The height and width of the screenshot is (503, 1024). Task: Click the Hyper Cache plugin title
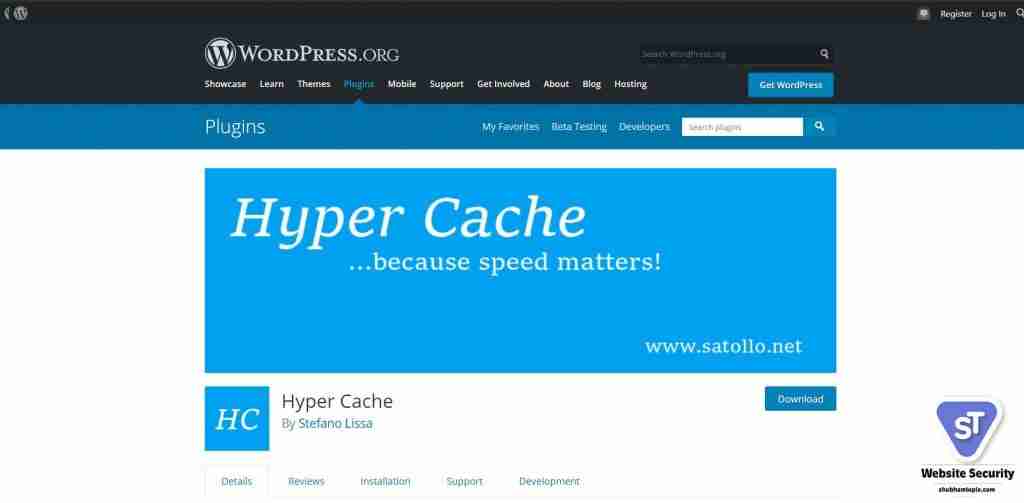pos(337,401)
